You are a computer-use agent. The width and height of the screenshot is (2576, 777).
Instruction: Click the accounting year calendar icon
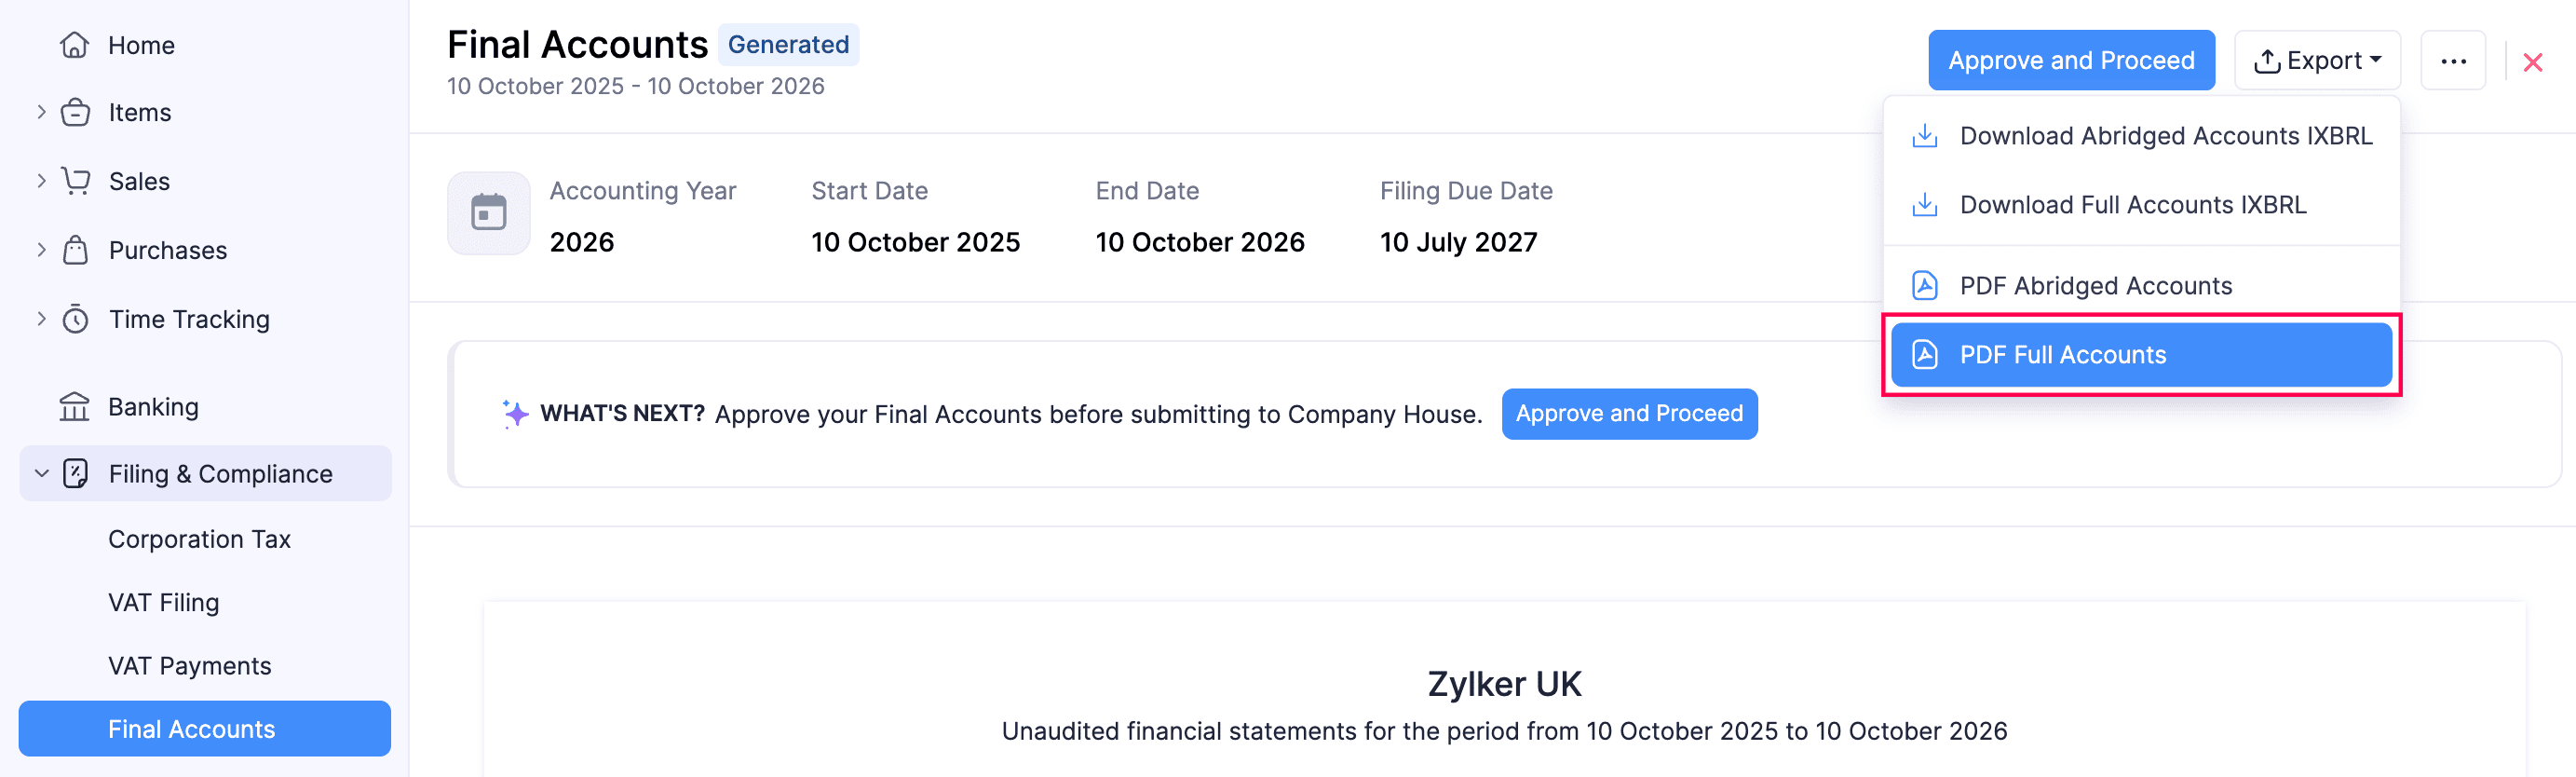[x=487, y=212]
